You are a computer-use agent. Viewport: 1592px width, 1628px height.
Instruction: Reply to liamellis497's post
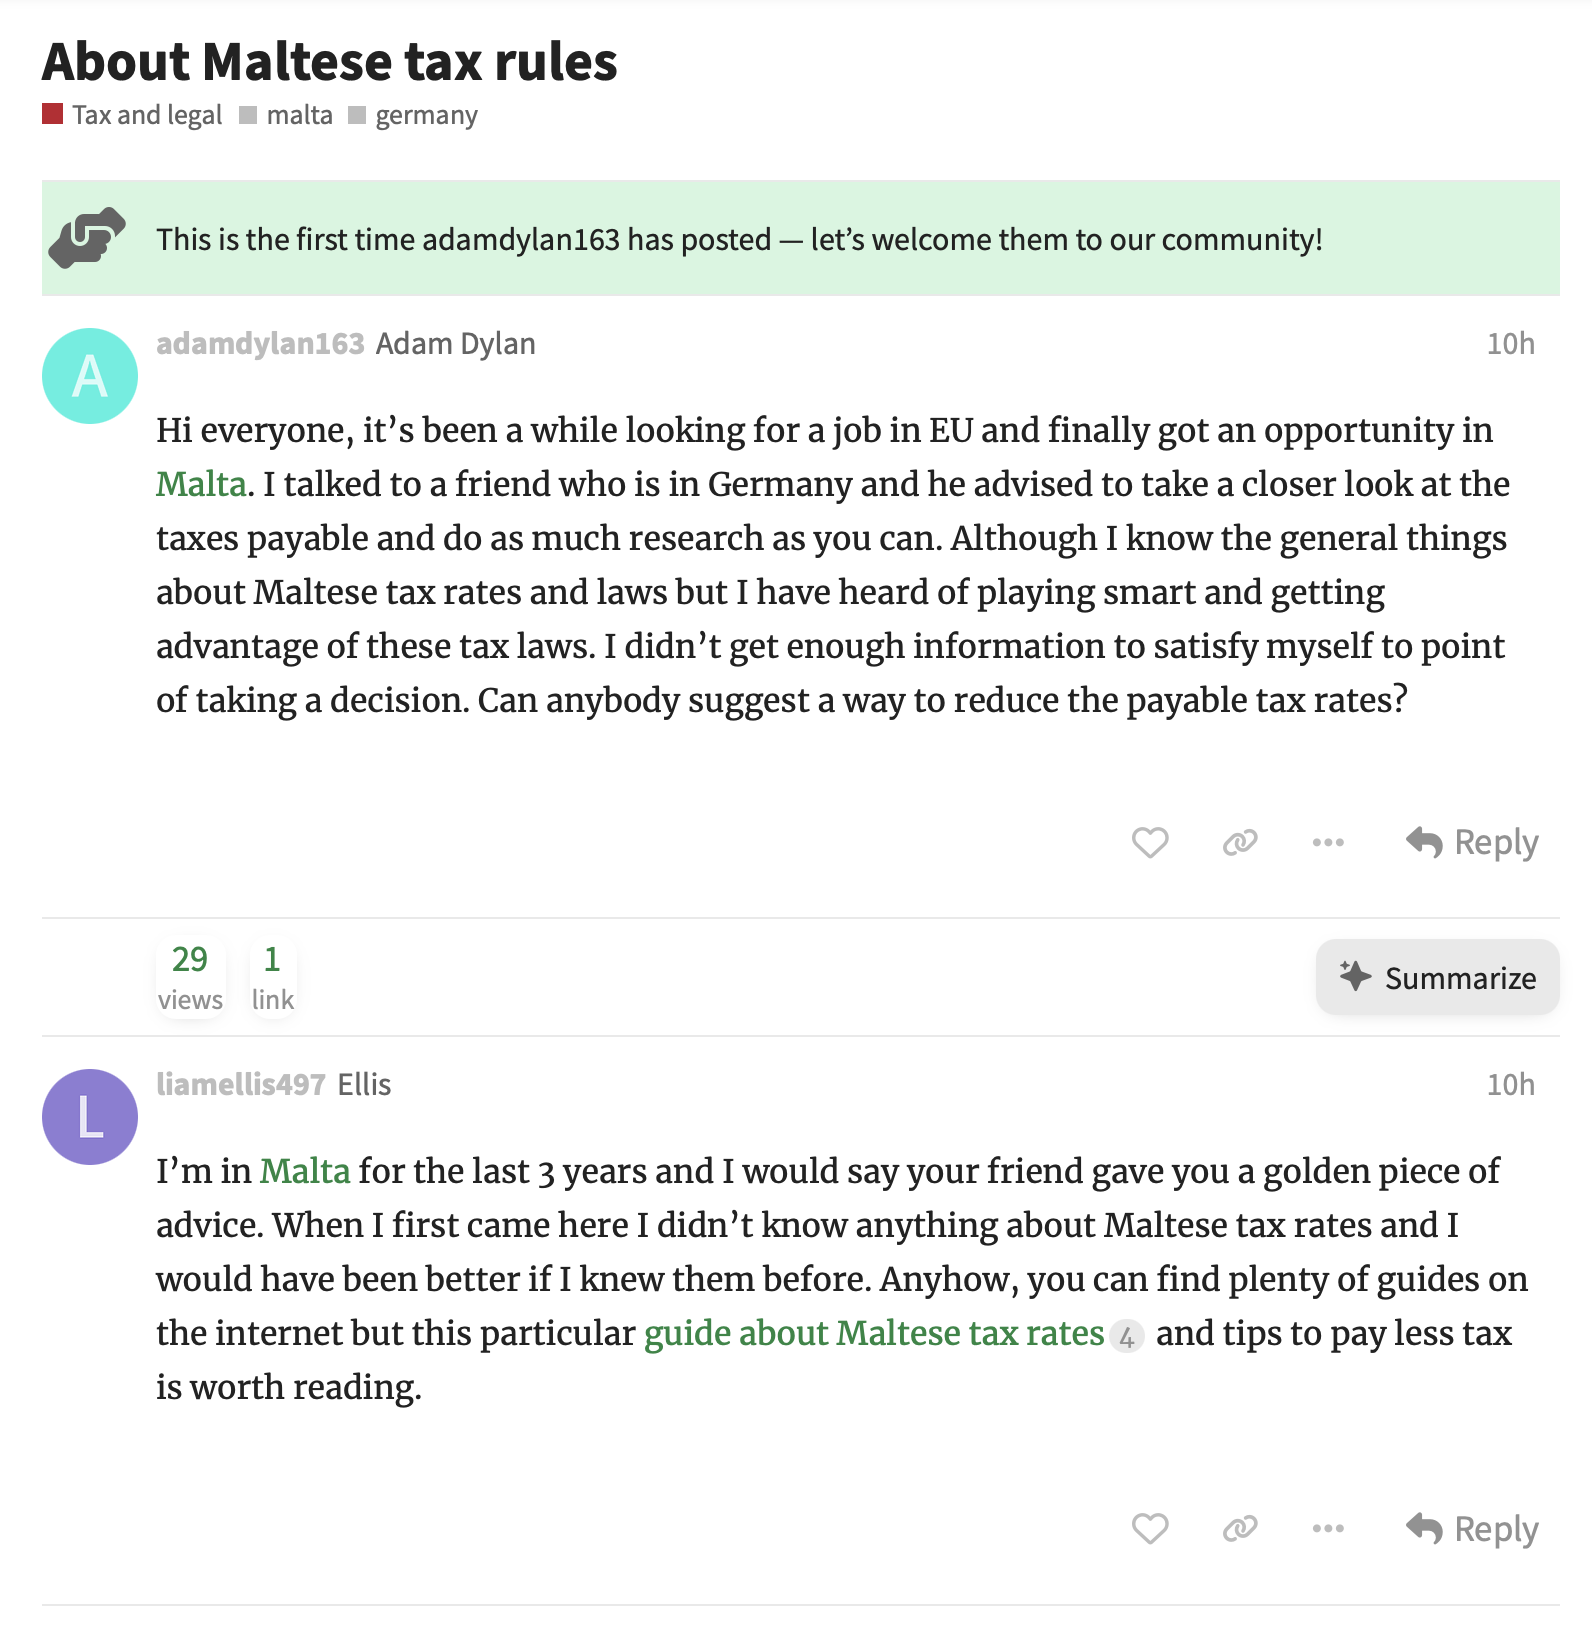pyautogui.click(x=1472, y=1529)
